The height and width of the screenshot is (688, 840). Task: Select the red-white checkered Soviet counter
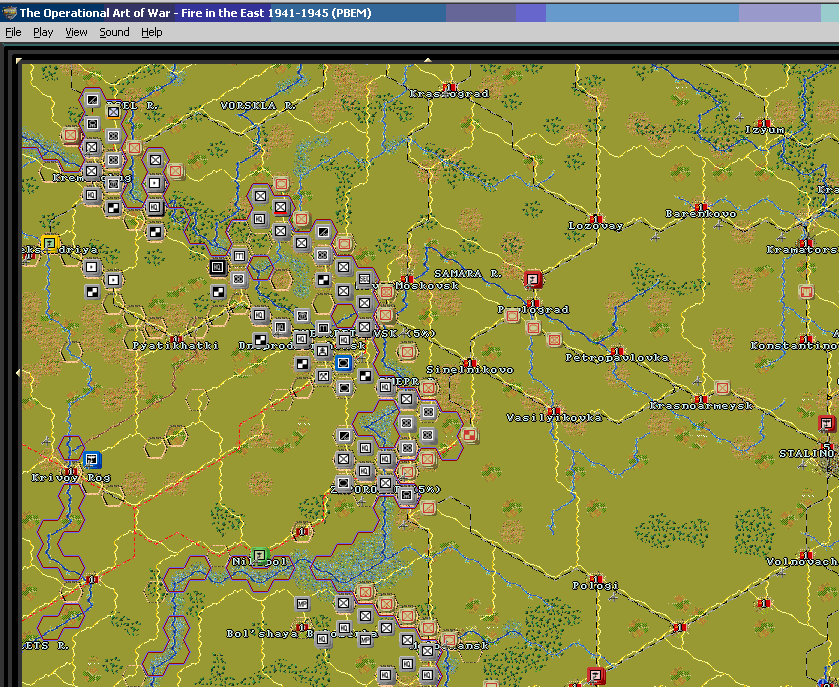[x=469, y=435]
